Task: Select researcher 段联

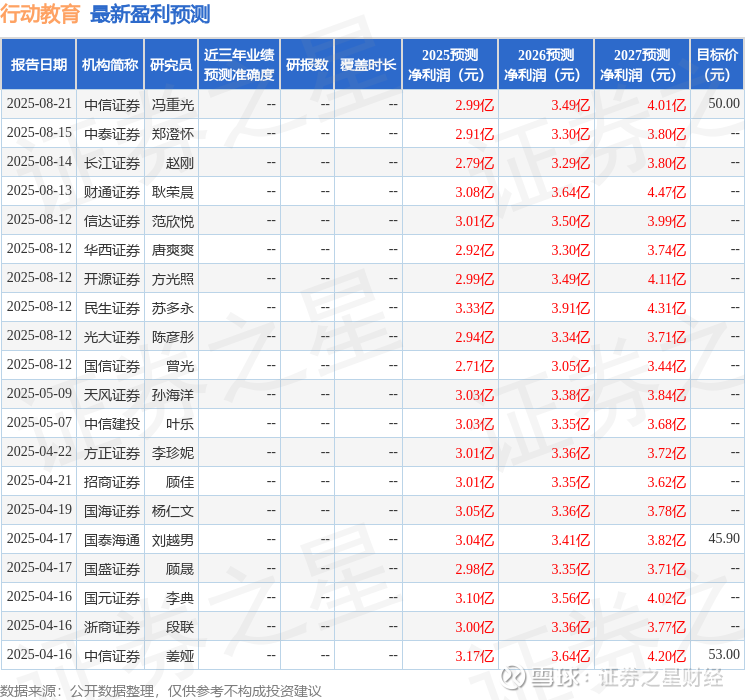Action: tap(180, 627)
